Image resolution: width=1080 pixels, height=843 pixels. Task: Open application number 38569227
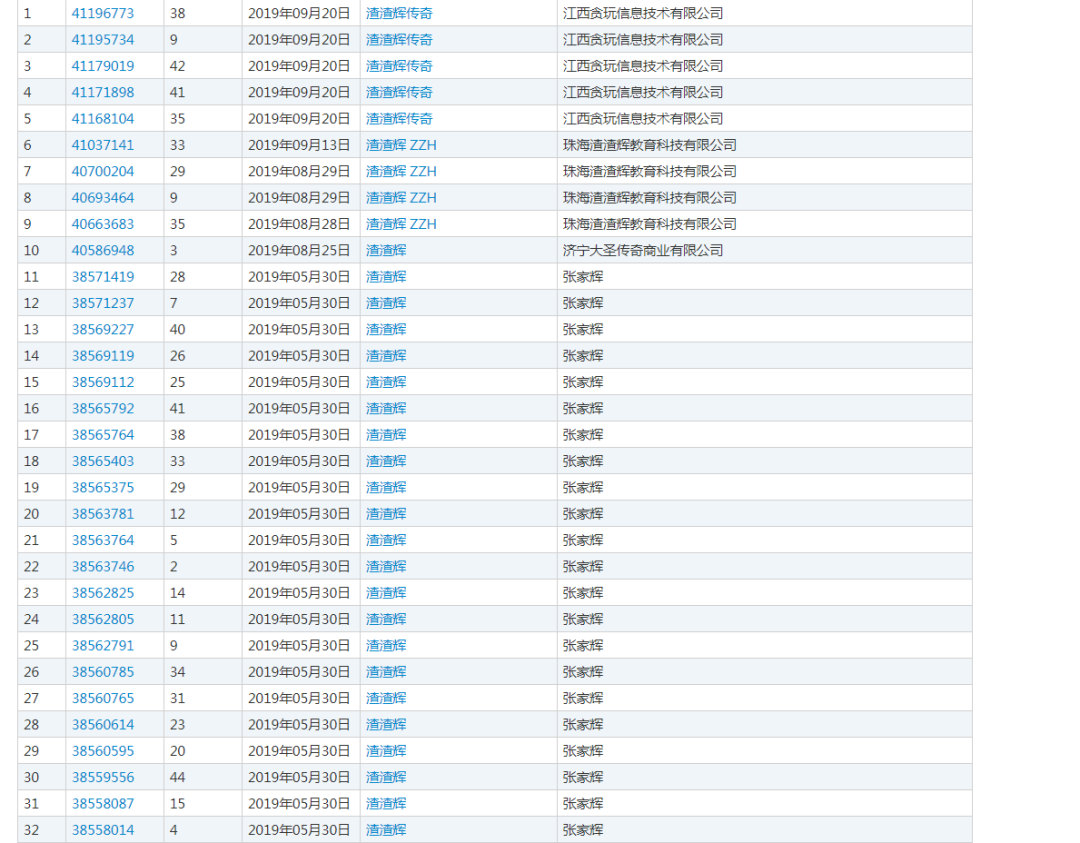point(103,329)
